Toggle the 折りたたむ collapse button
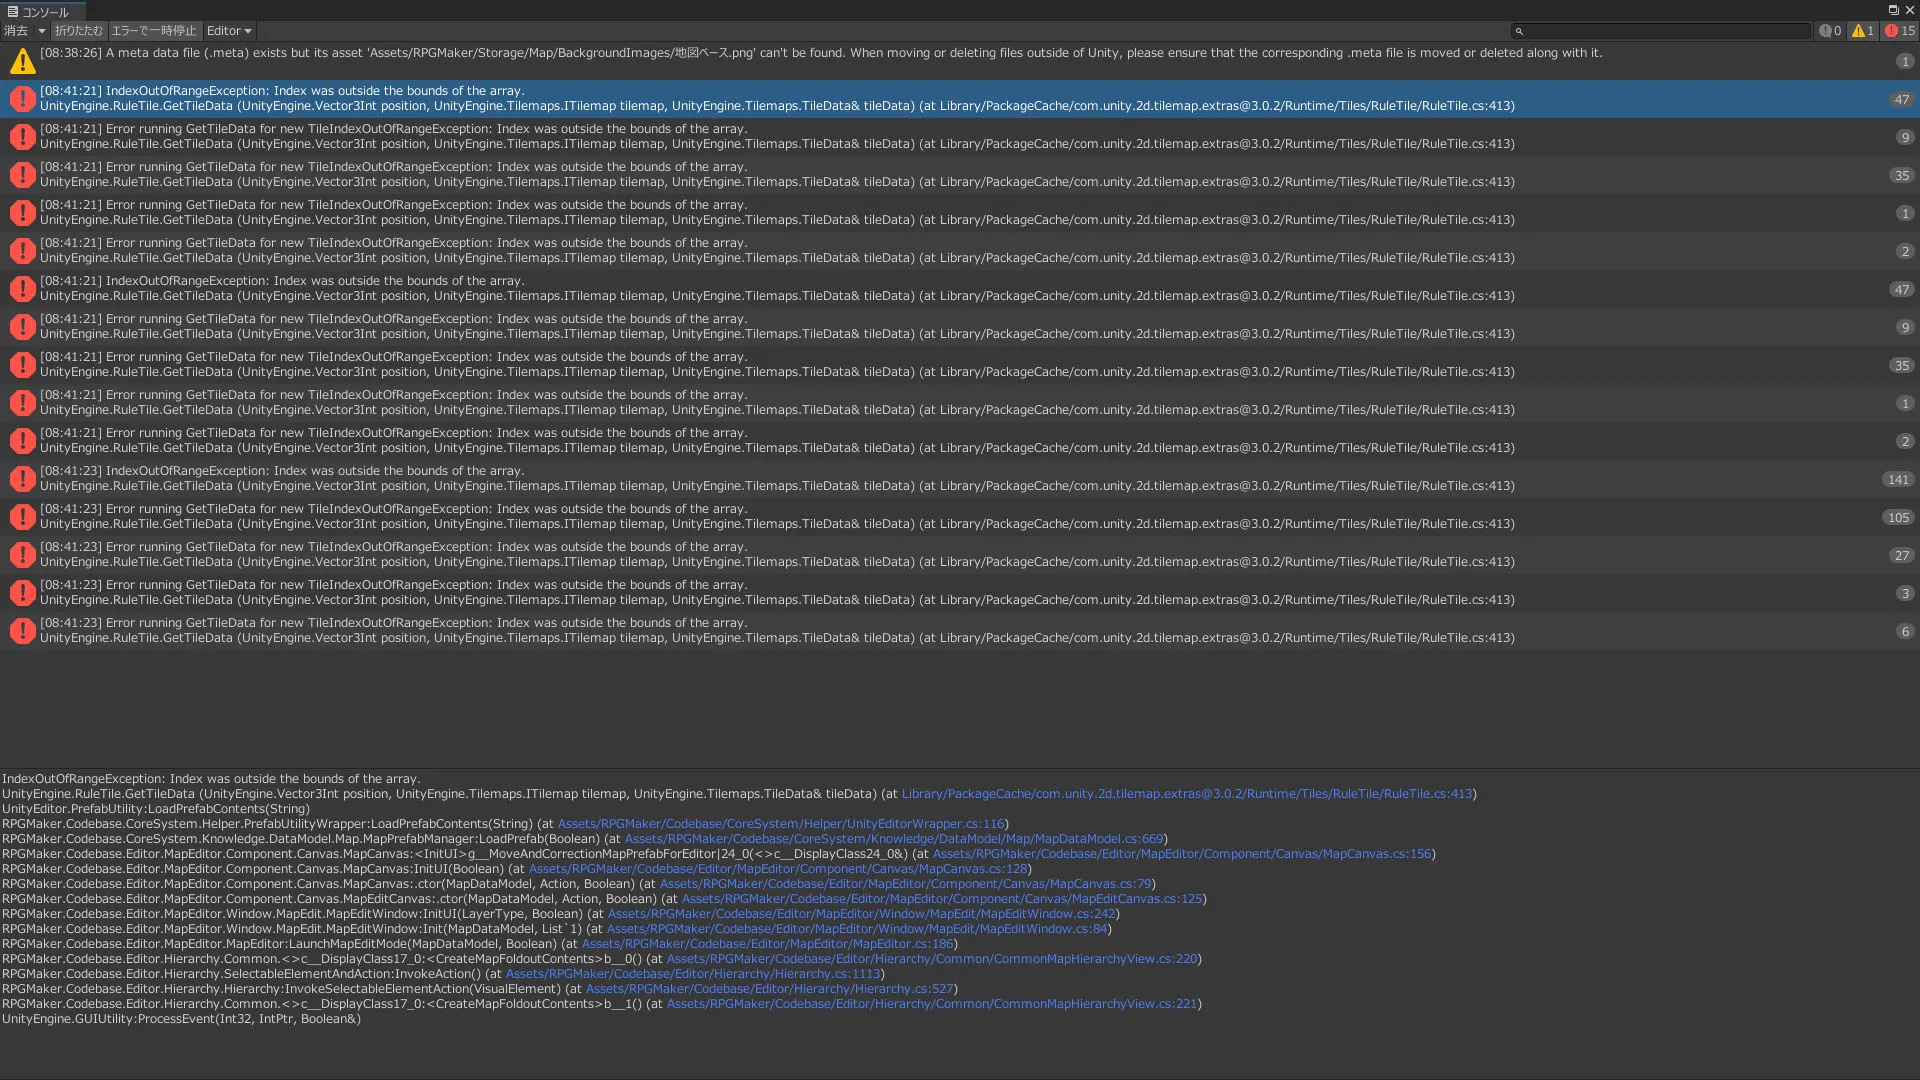1920x1080 pixels. click(x=78, y=31)
